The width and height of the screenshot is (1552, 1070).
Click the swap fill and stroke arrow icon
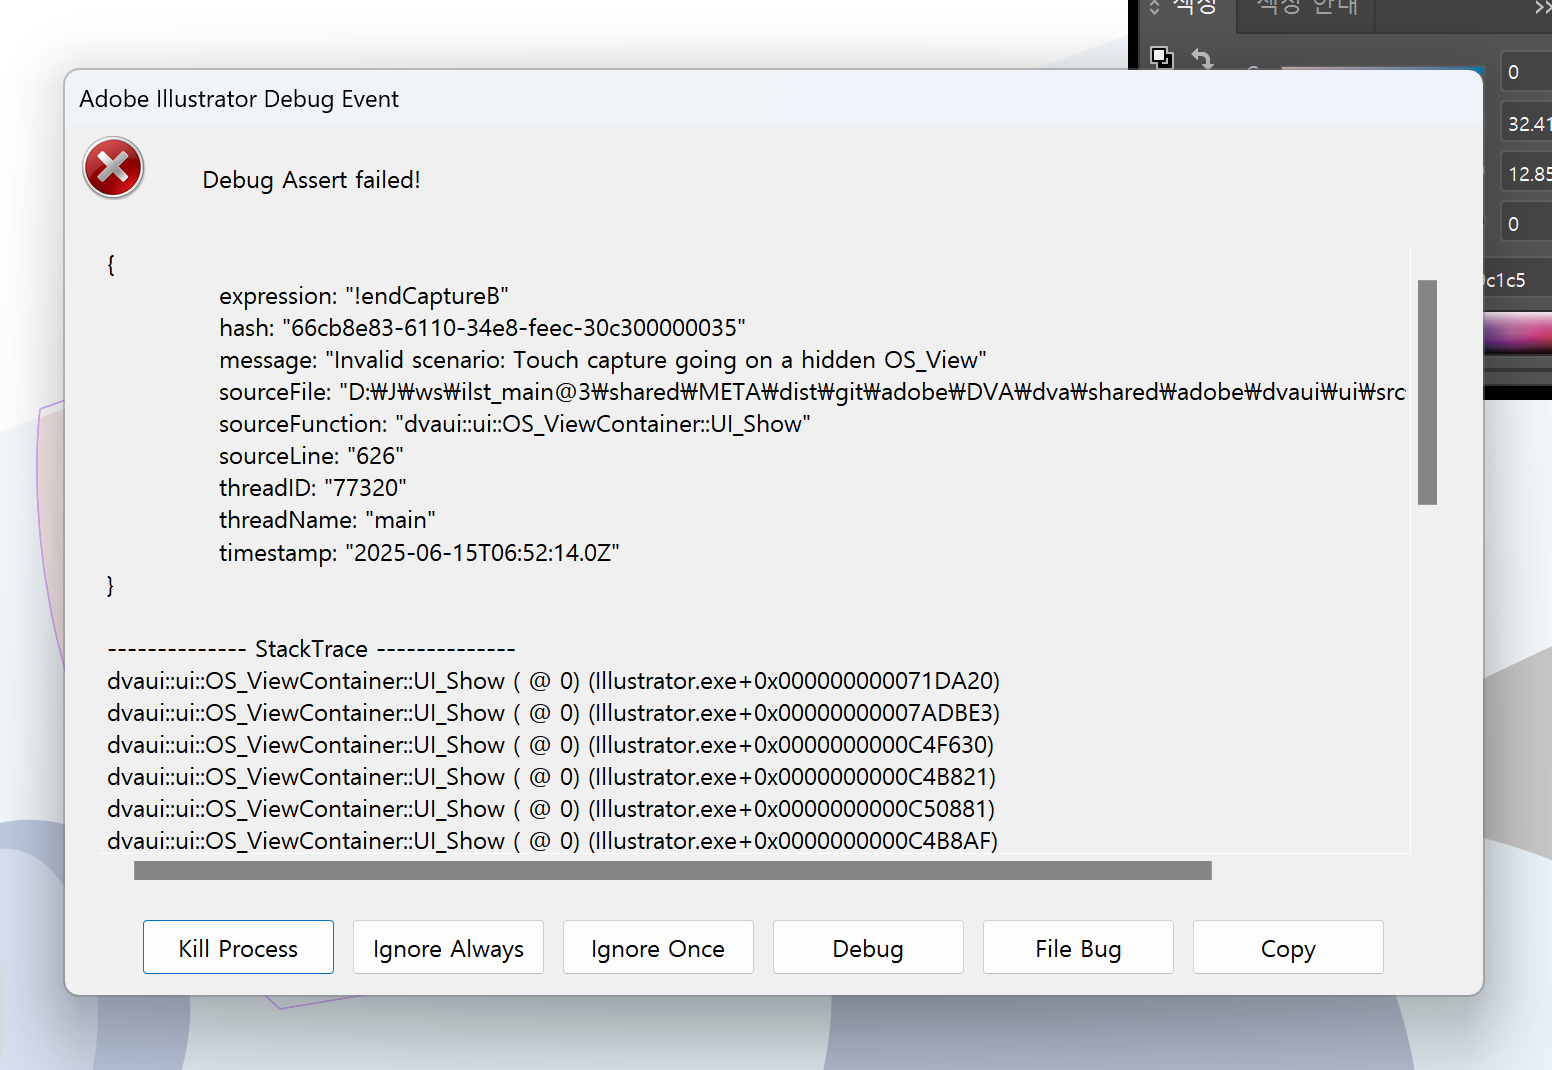(1202, 59)
